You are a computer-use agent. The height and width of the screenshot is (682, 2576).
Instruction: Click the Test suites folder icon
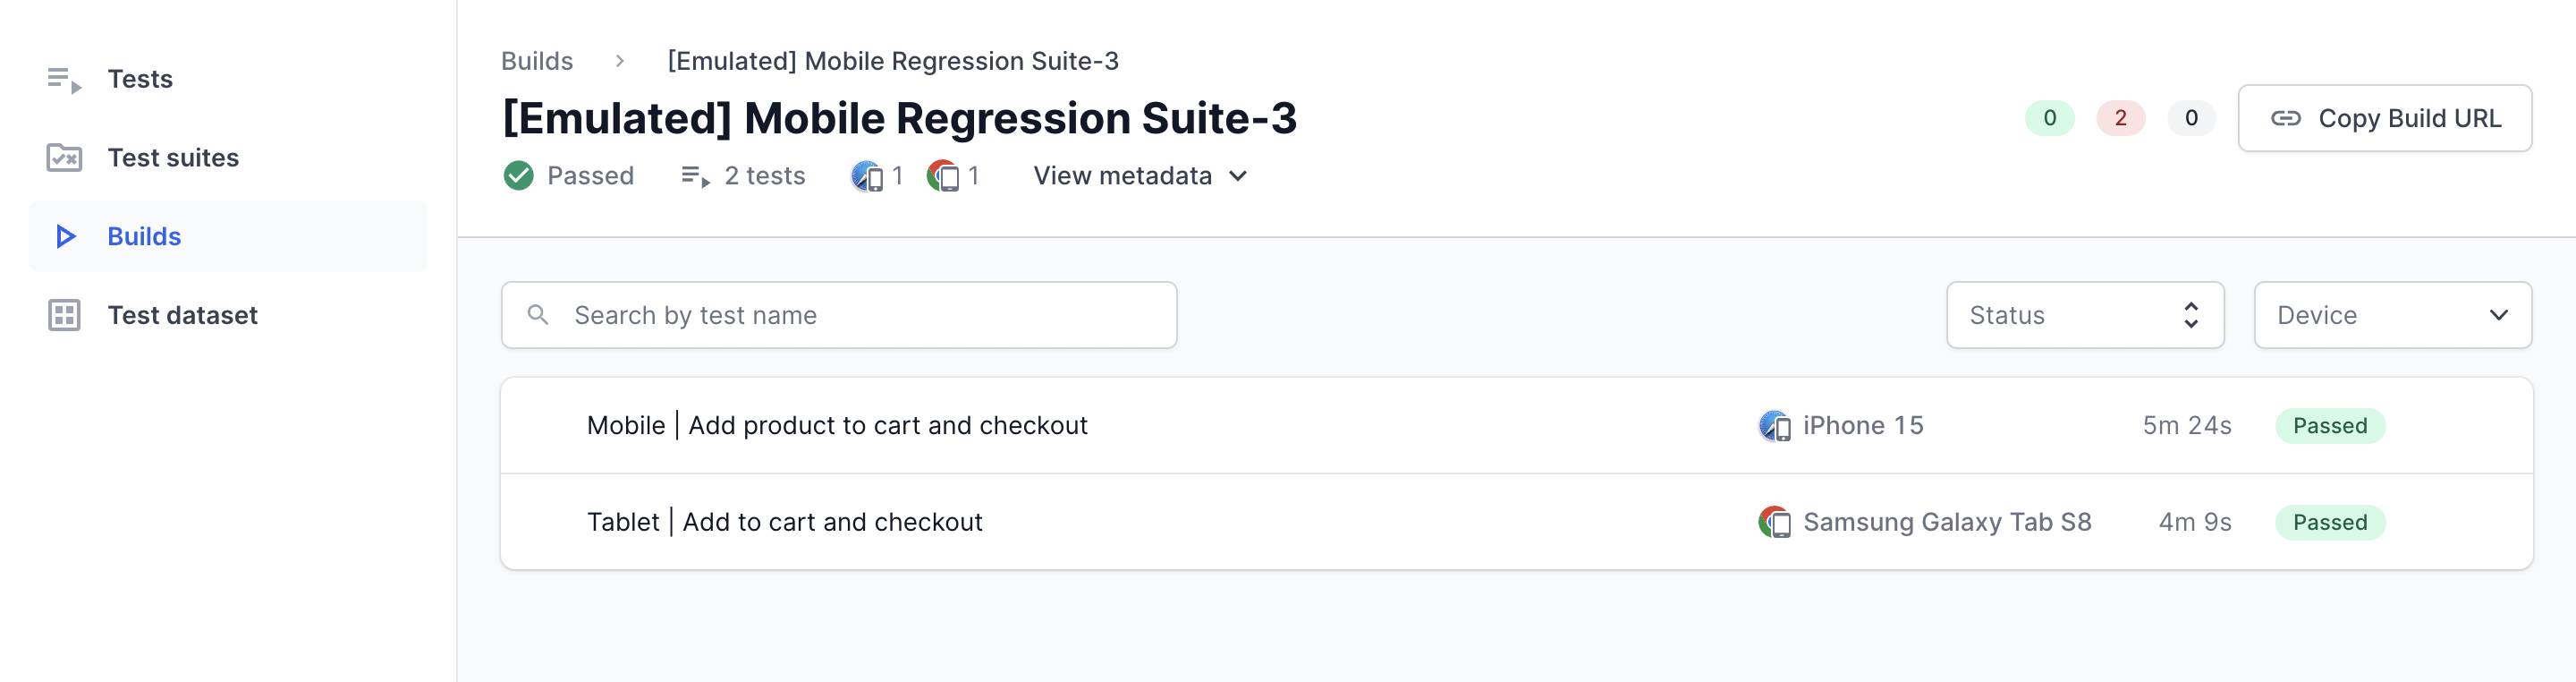[x=64, y=158]
